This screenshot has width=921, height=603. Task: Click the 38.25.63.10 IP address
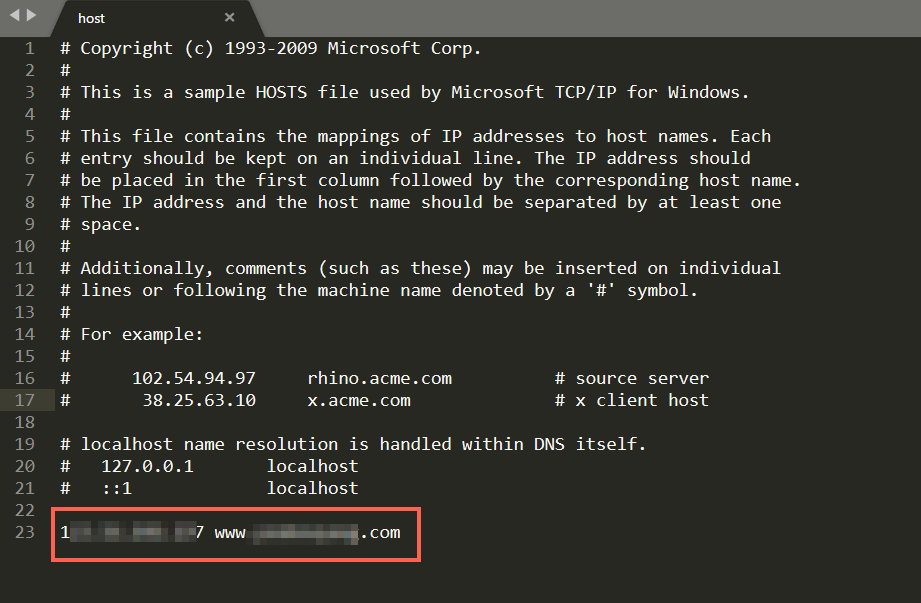pos(199,400)
